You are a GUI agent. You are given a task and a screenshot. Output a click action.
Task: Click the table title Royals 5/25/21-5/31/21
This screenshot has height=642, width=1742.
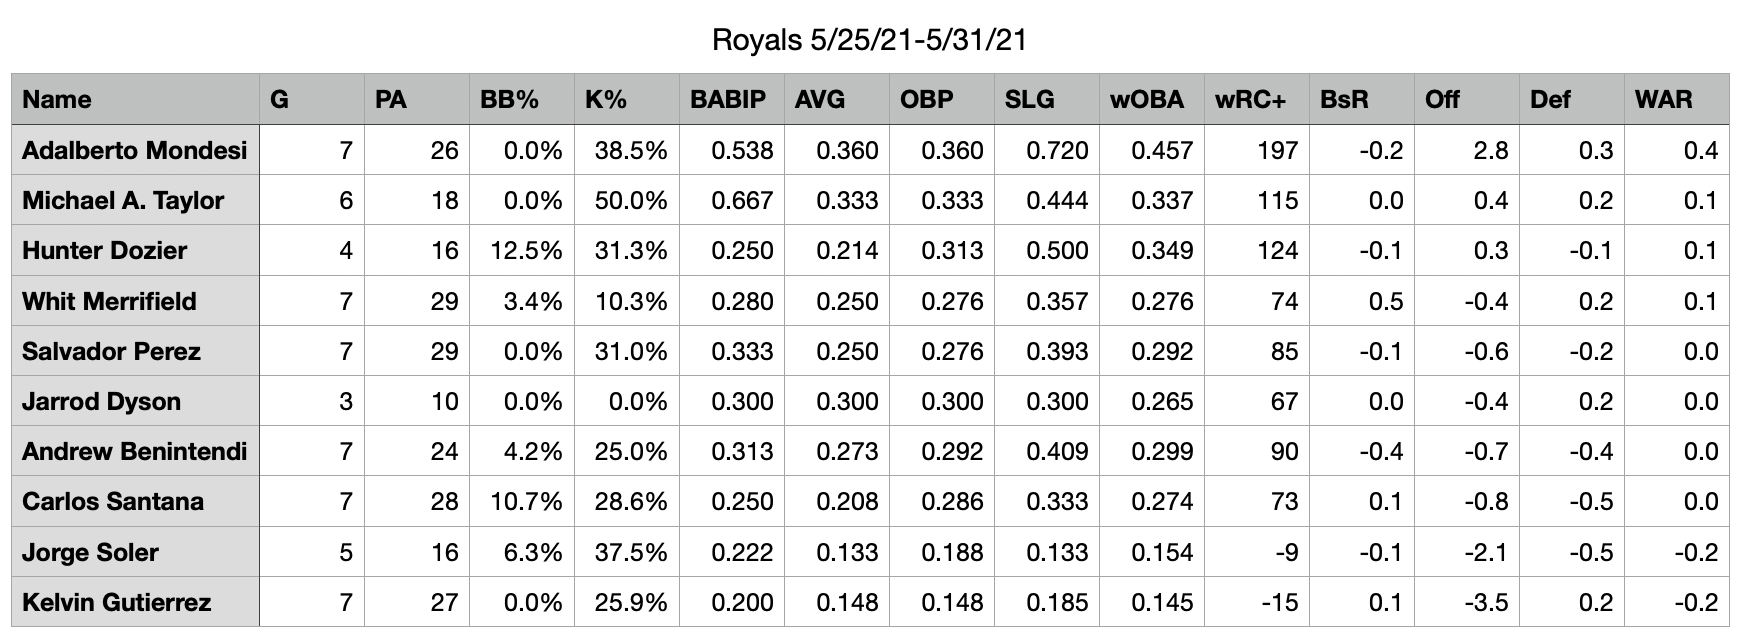(869, 40)
